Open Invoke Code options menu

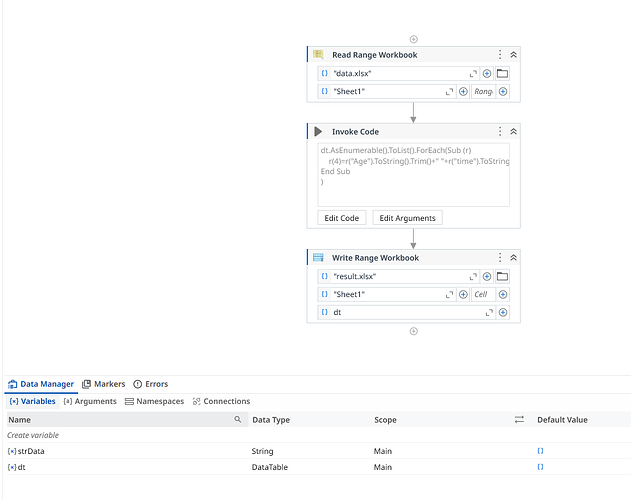click(500, 132)
